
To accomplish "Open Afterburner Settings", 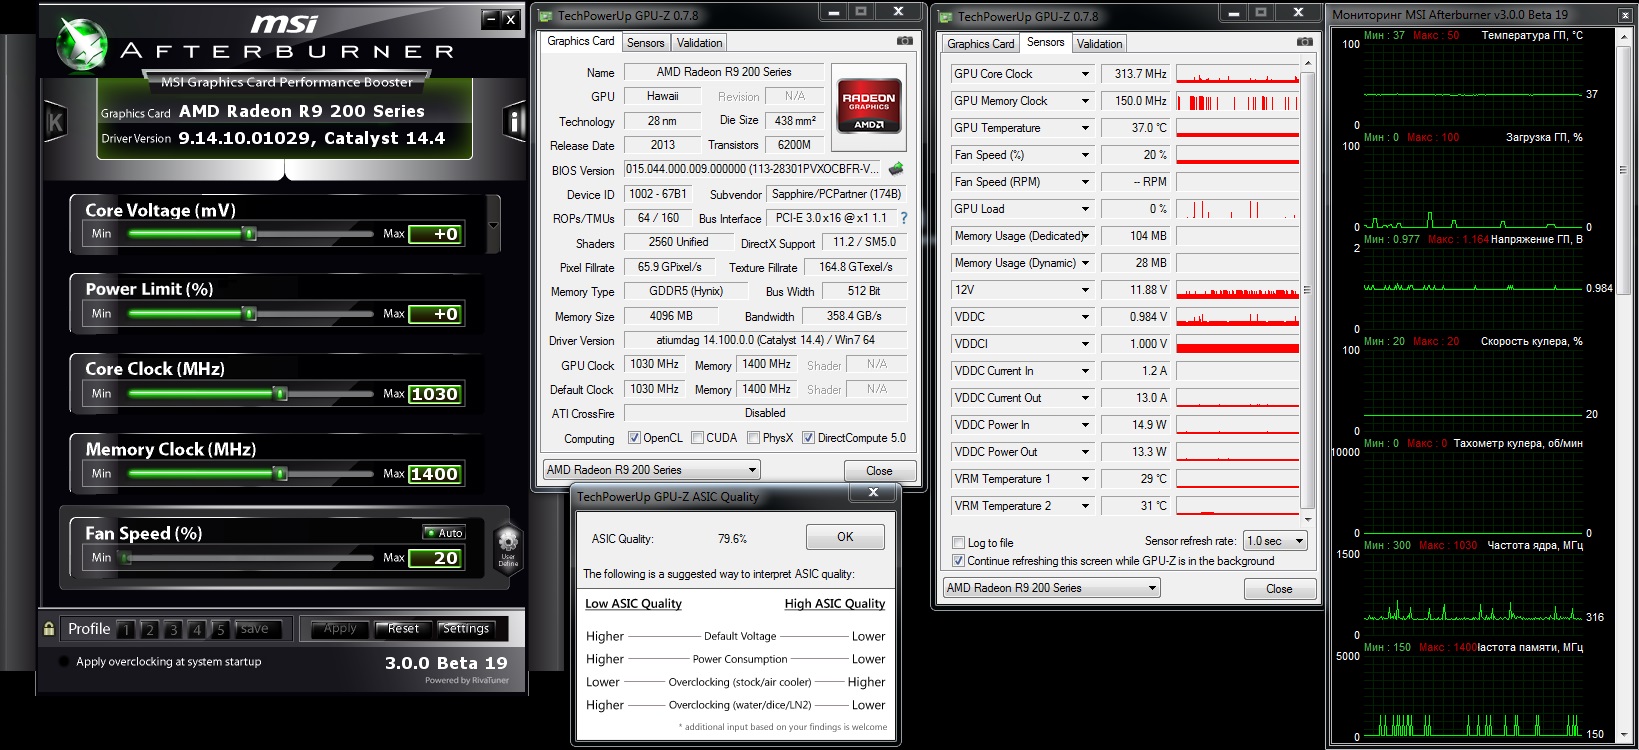I will pos(466,629).
